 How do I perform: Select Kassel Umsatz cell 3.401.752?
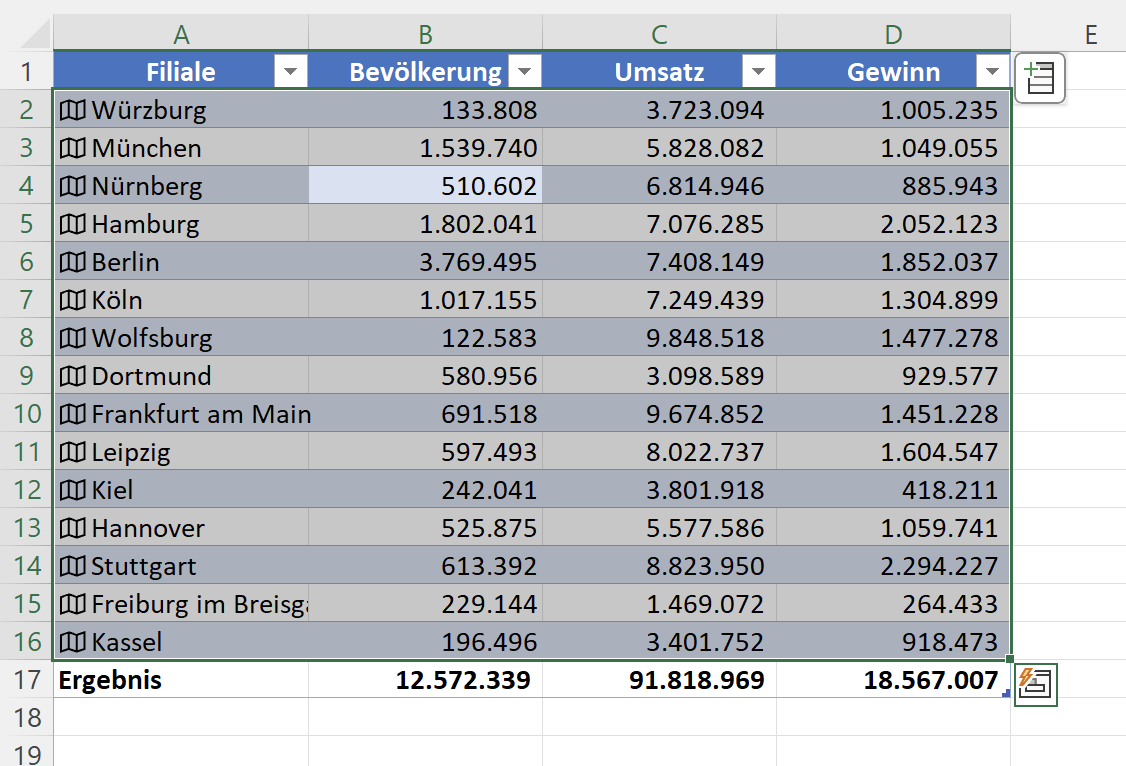pos(659,641)
